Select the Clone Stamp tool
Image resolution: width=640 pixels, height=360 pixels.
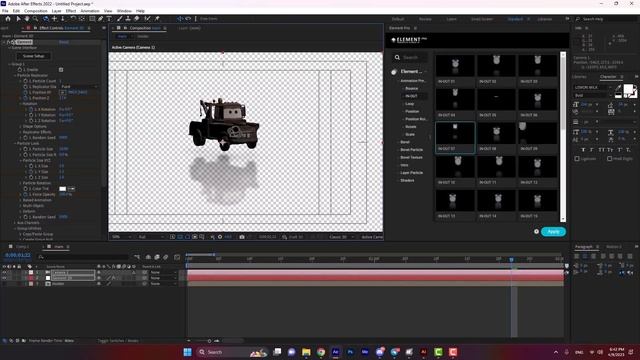point(128,19)
